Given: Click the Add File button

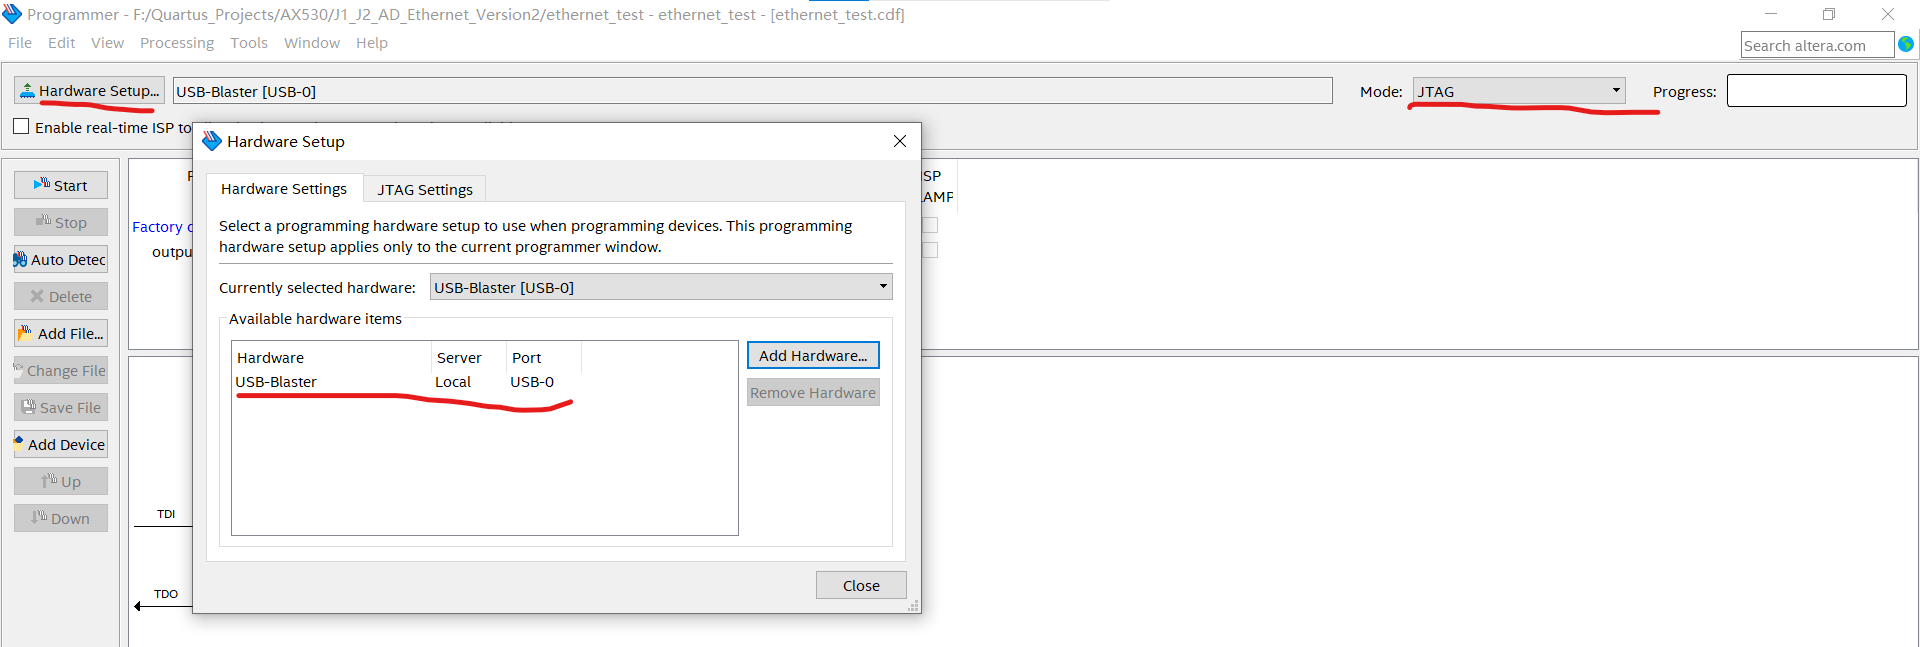Looking at the screenshot, I should pyautogui.click(x=61, y=334).
